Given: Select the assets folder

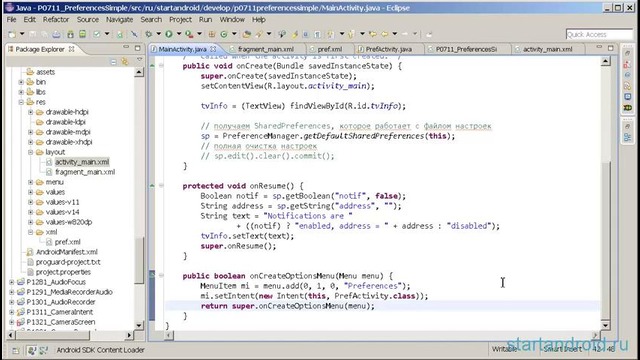Looking at the screenshot, I should [45, 72].
